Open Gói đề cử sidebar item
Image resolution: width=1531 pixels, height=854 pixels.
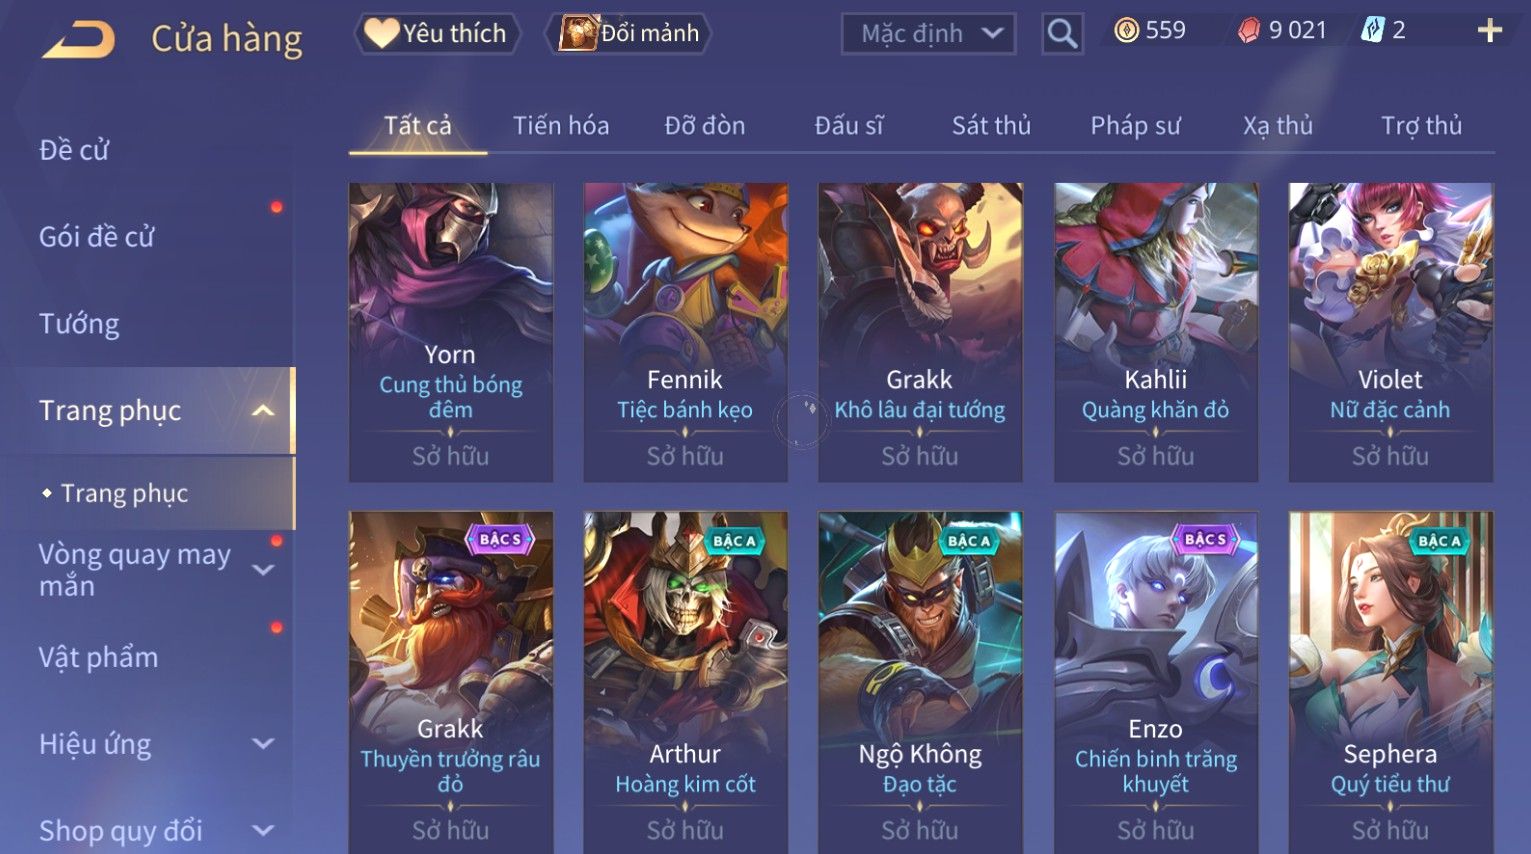(x=97, y=237)
